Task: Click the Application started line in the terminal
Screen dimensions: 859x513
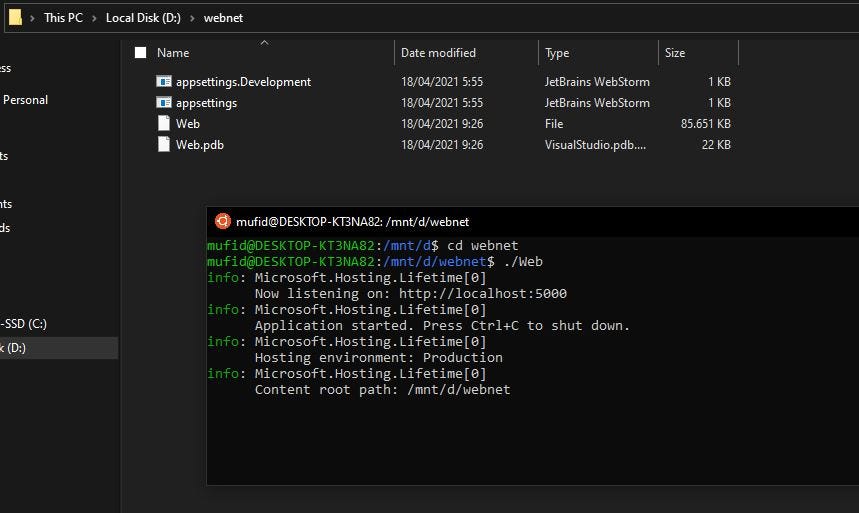Action: 442,326
